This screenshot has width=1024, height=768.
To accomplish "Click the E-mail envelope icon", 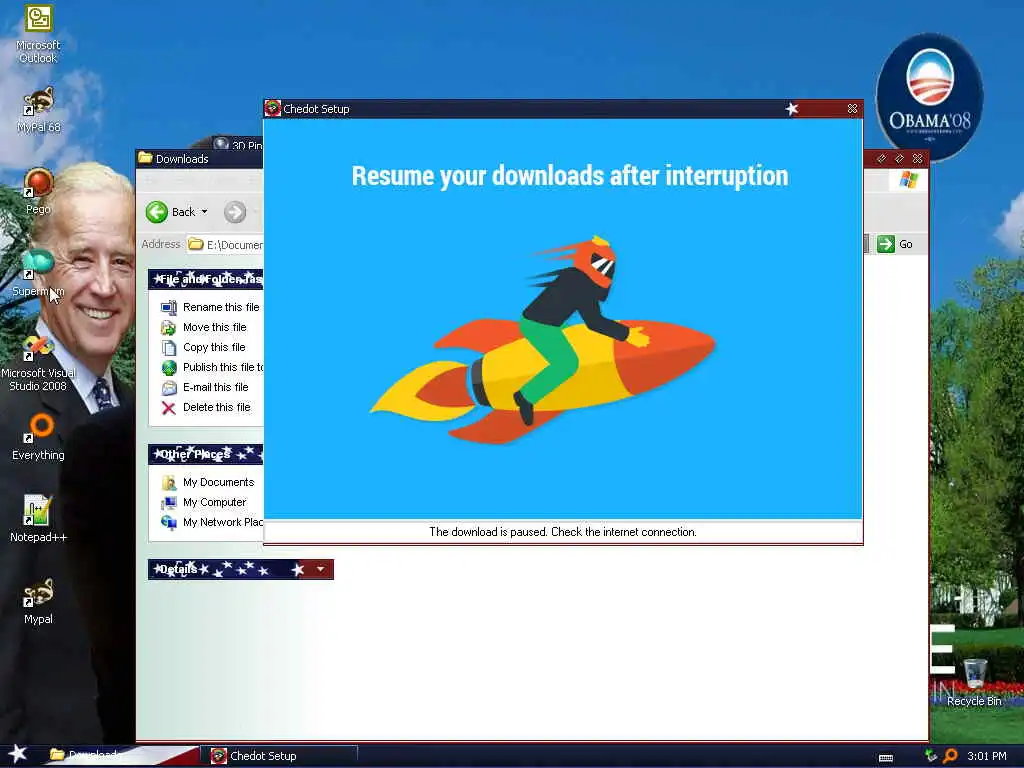I will [x=168, y=388].
